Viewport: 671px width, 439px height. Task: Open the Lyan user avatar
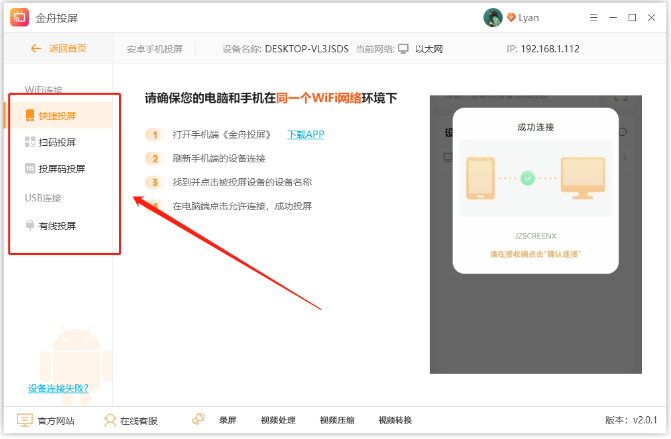(493, 18)
